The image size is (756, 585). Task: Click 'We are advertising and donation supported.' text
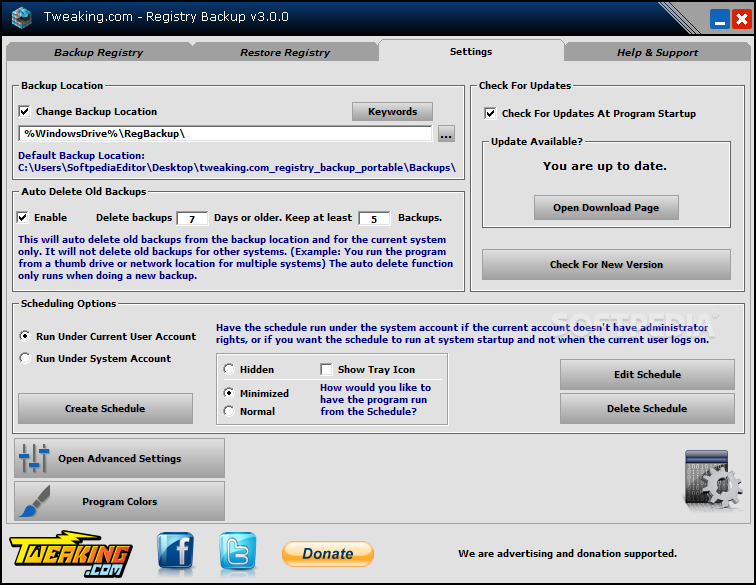coord(567,553)
